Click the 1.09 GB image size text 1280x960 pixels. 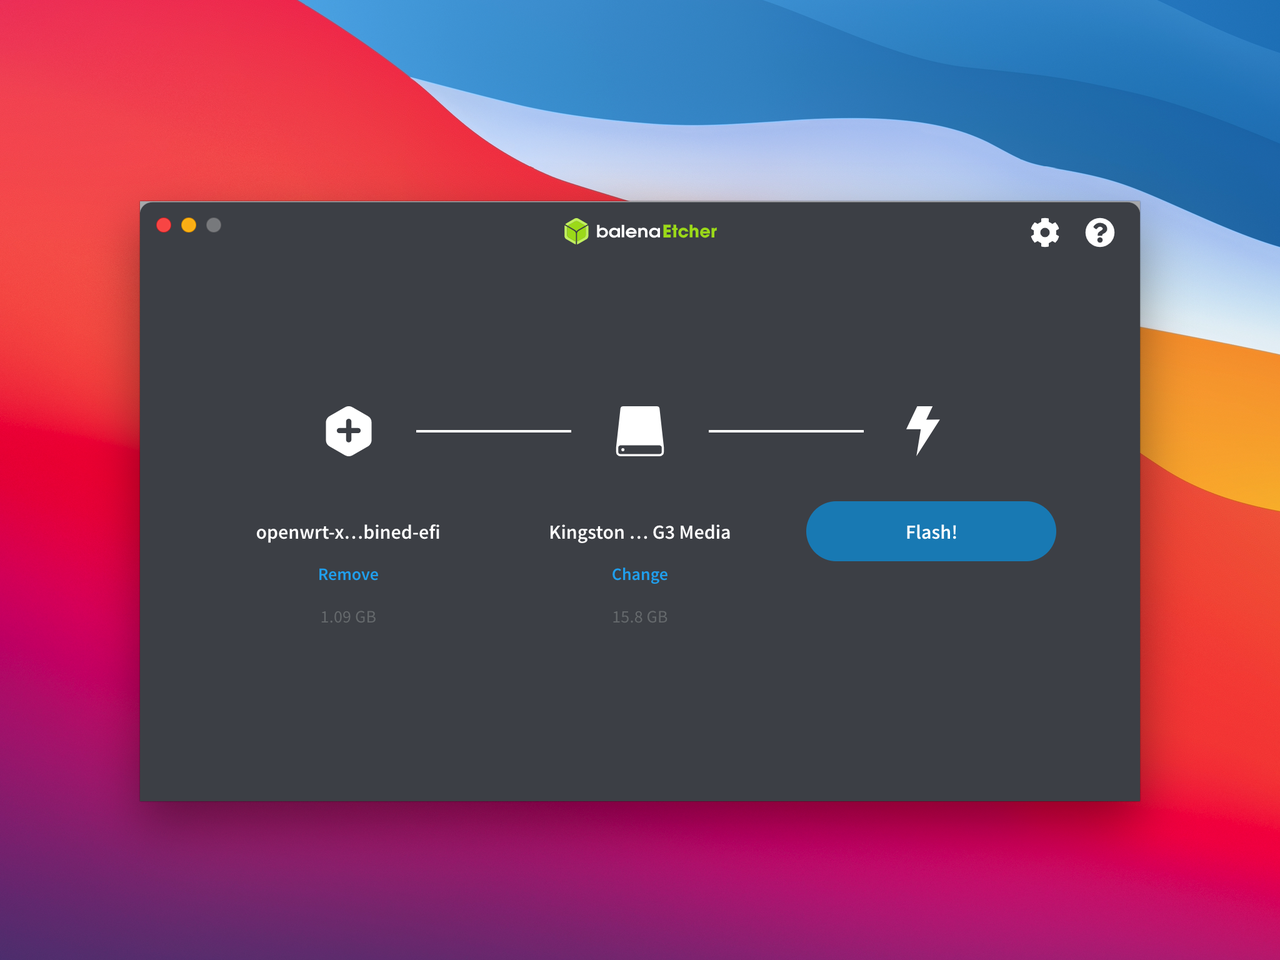click(x=348, y=617)
